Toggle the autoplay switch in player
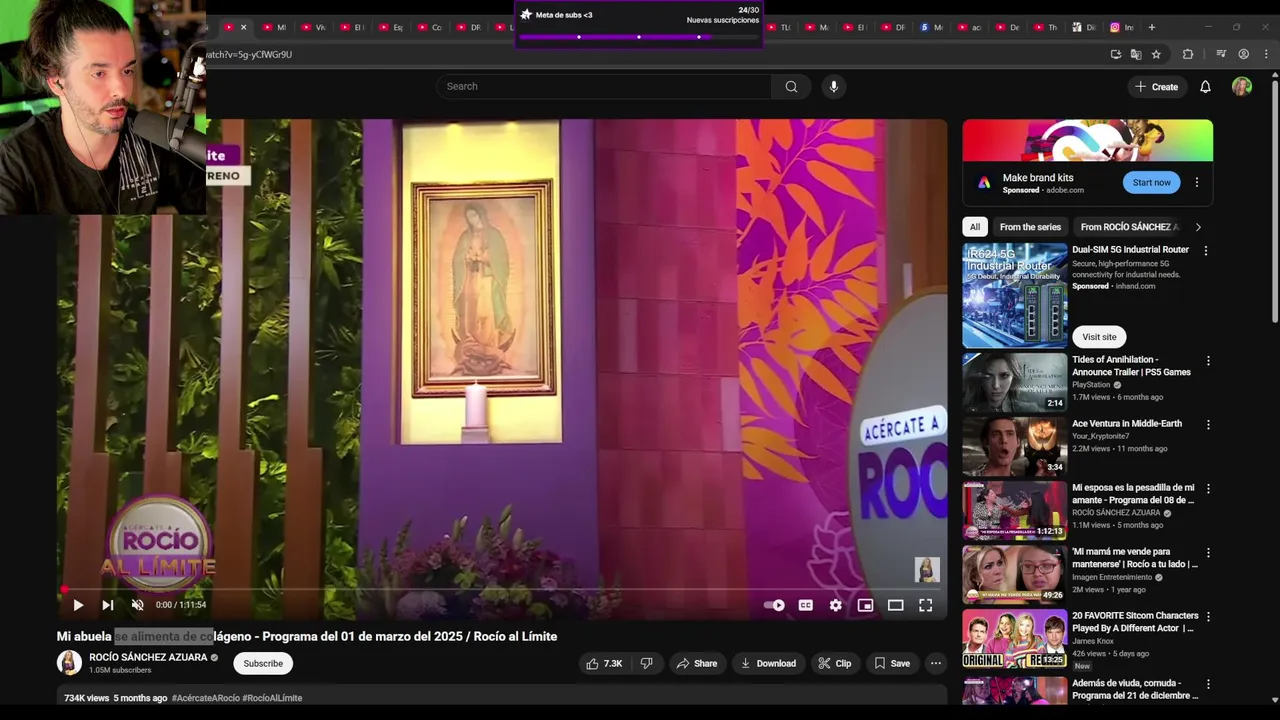The width and height of the screenshot is (1280, 720). (x=774, y=605)
